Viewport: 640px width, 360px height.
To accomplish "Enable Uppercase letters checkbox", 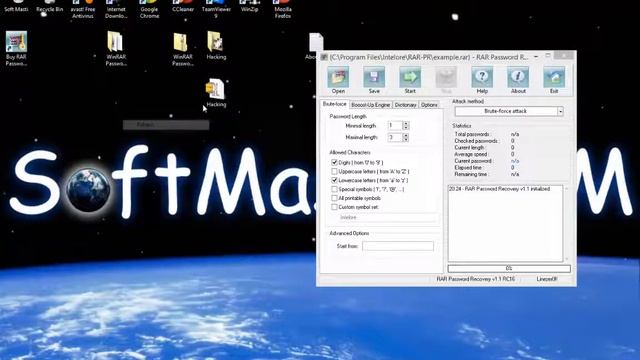I will pyautogui.click(x=334, y=171).
